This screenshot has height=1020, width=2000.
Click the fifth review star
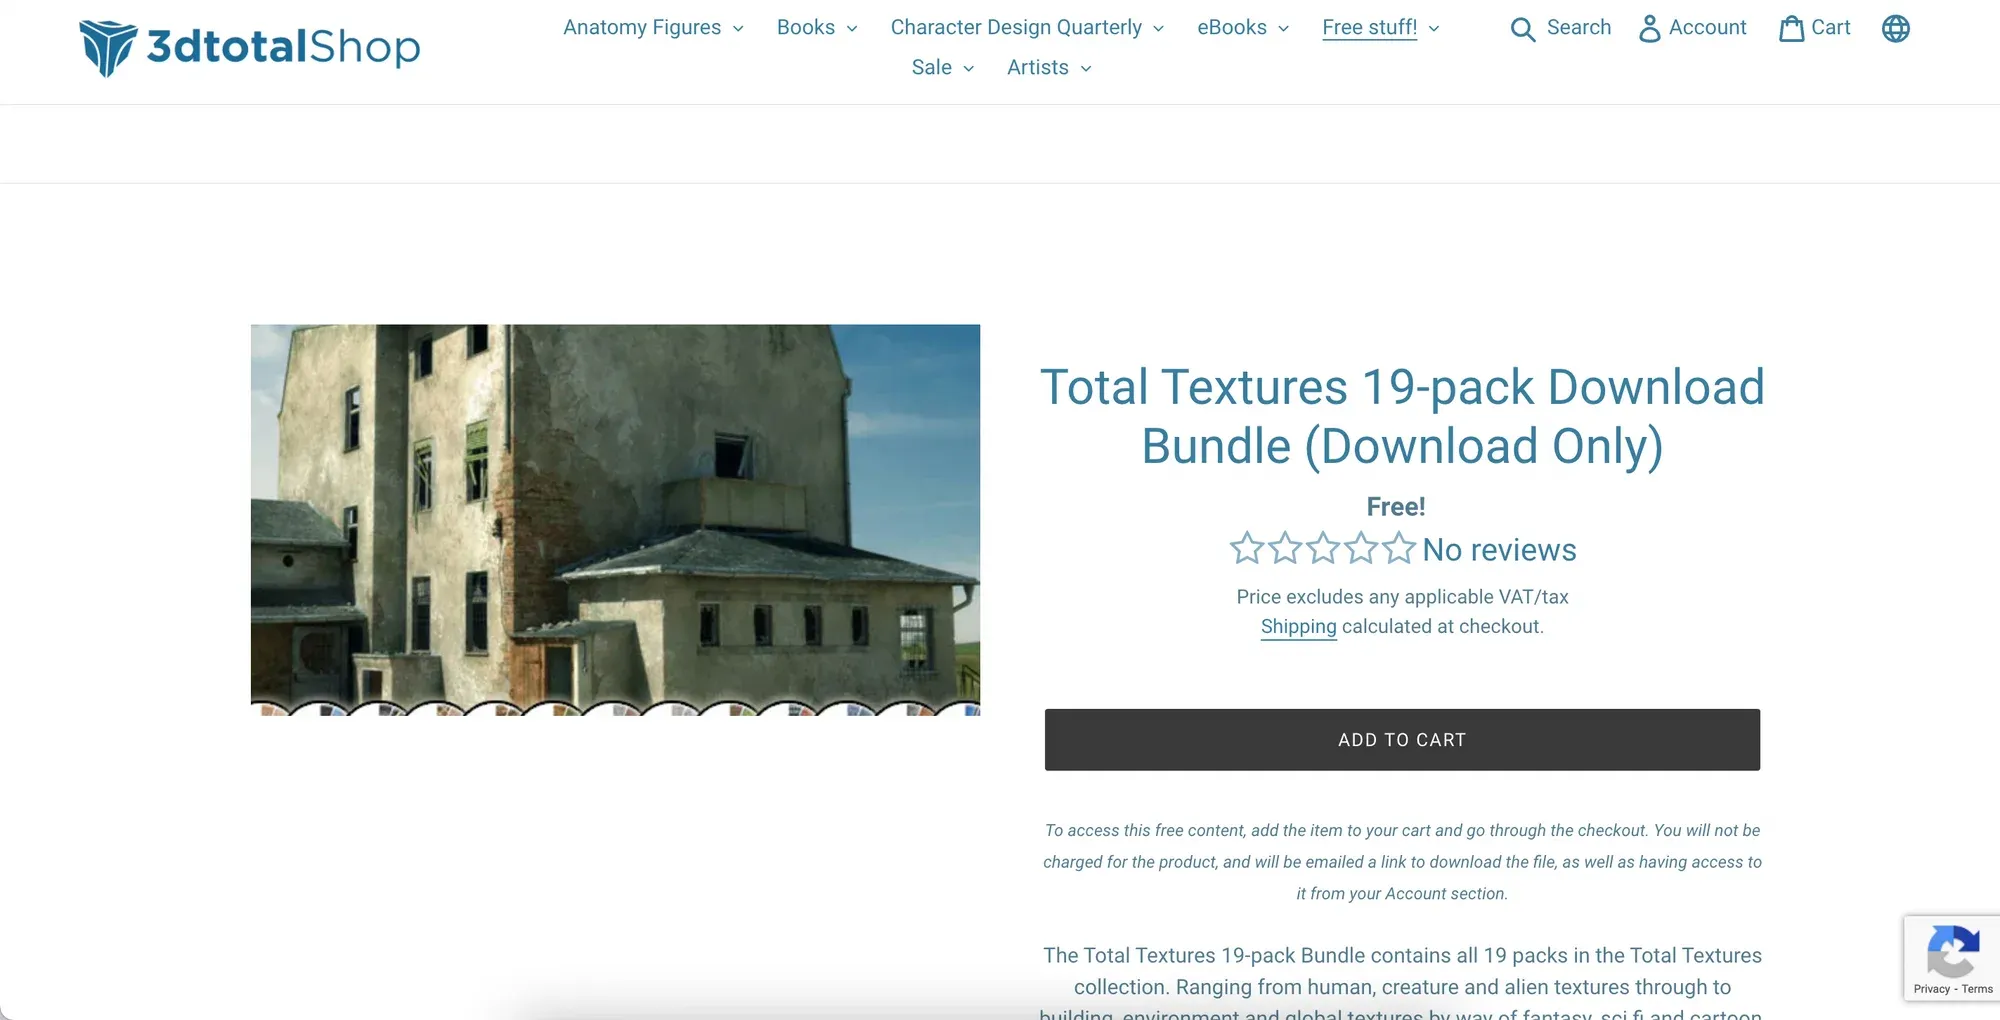tap(1398, 549)
